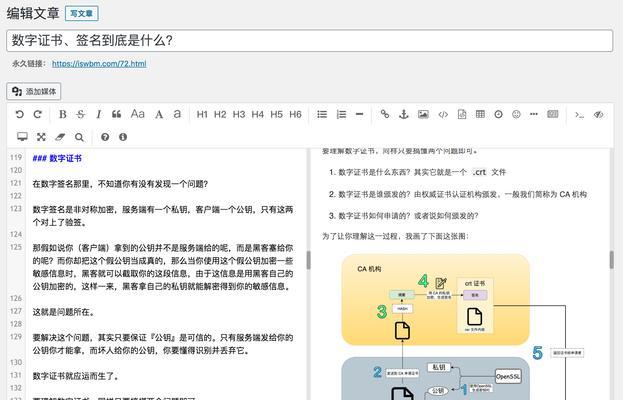The image size is (623, 400).
Task: Click the keyboard-style icon in toolbar
Action: (x=553, y=114)
